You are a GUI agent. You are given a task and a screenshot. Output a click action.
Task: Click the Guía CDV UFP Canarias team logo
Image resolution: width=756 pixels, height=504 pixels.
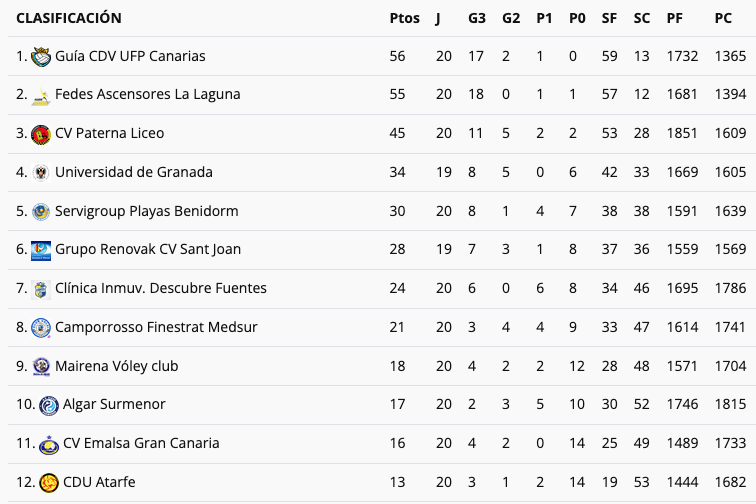point(41,56)
